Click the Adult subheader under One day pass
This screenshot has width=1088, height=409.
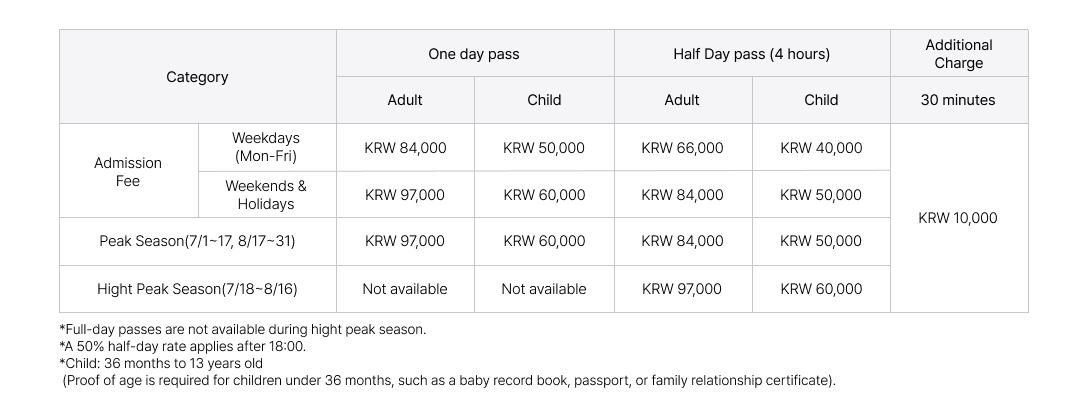[405, 100]
